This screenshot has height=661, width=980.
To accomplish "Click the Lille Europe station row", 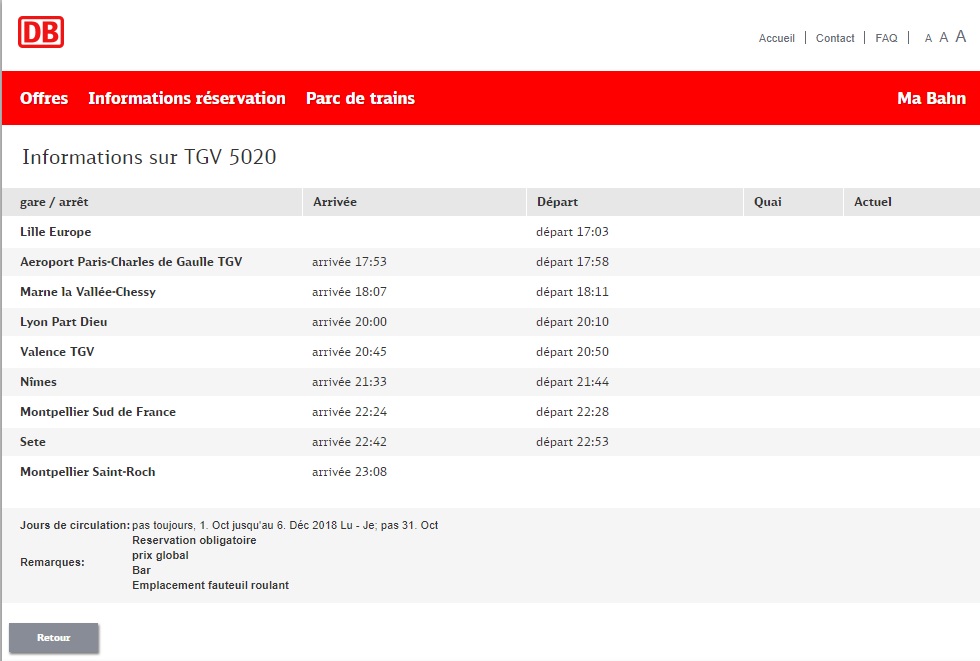I will pos(55,232).
